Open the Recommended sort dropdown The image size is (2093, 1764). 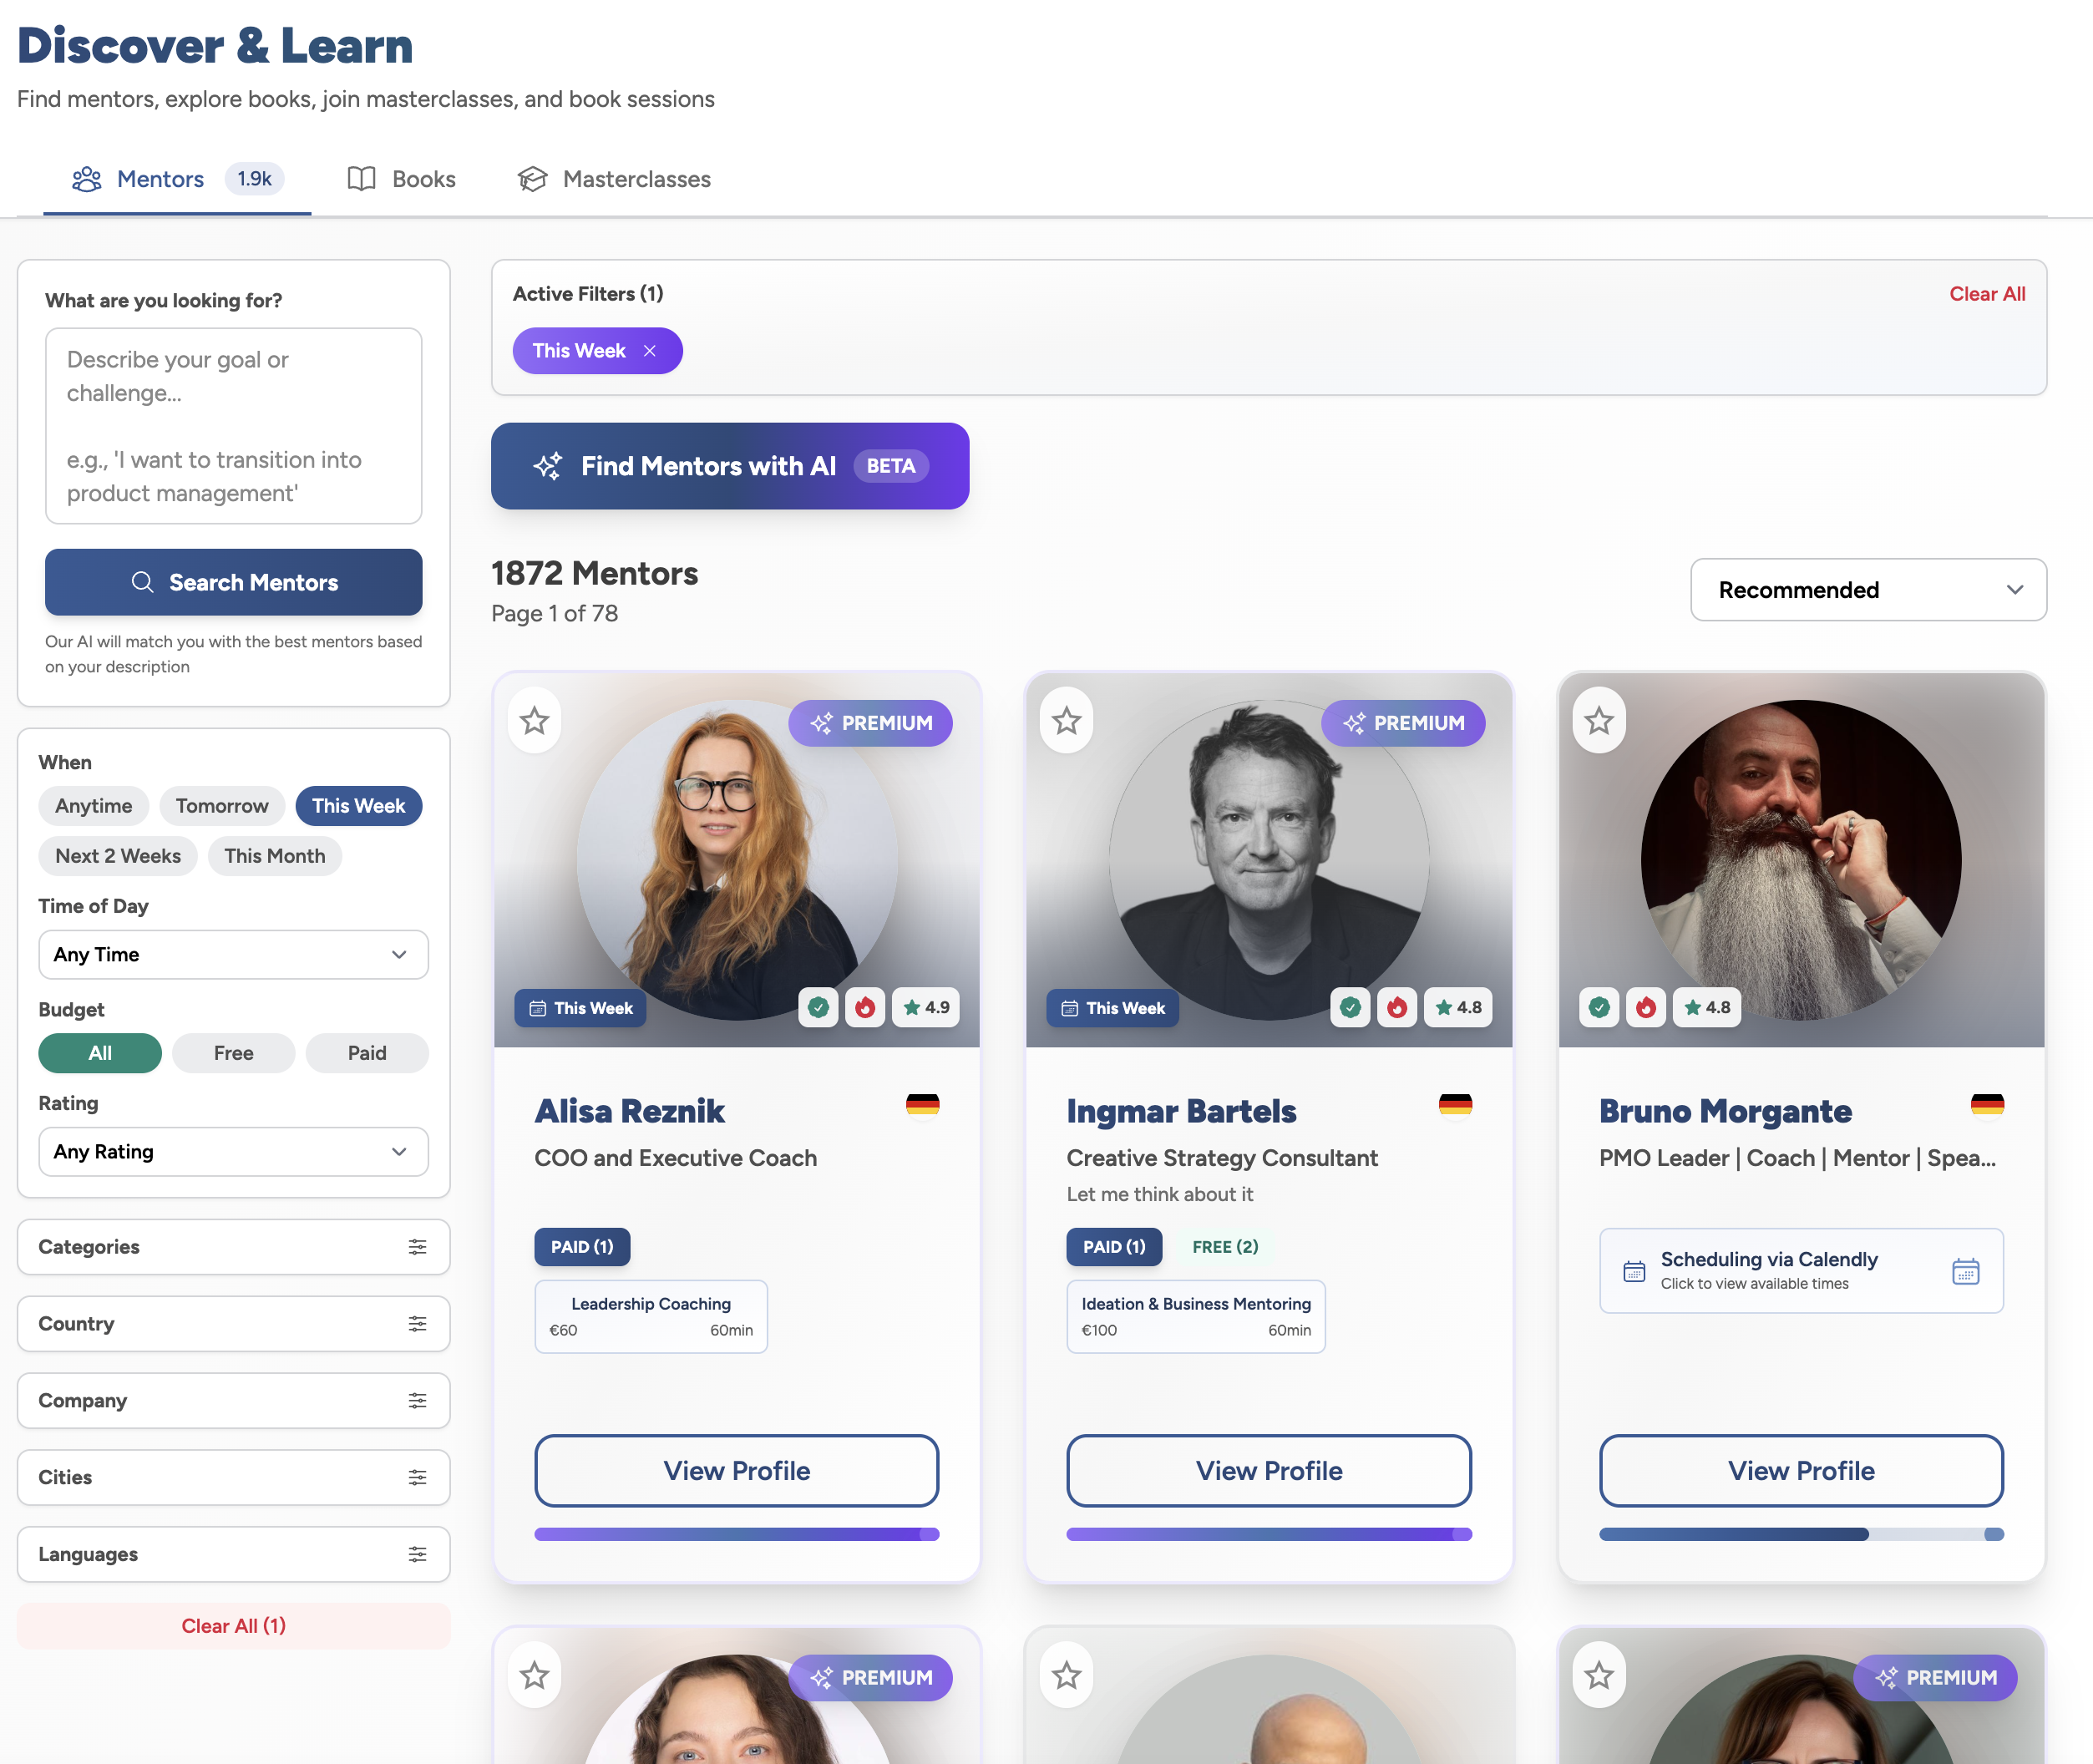pos(1868,590)
